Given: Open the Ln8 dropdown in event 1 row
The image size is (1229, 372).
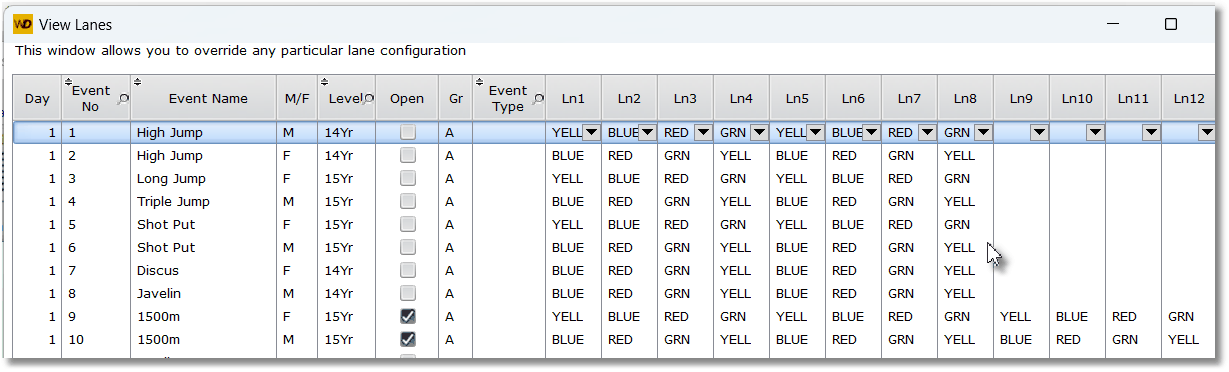Looking at the screenshot, I should coord(983,132).
